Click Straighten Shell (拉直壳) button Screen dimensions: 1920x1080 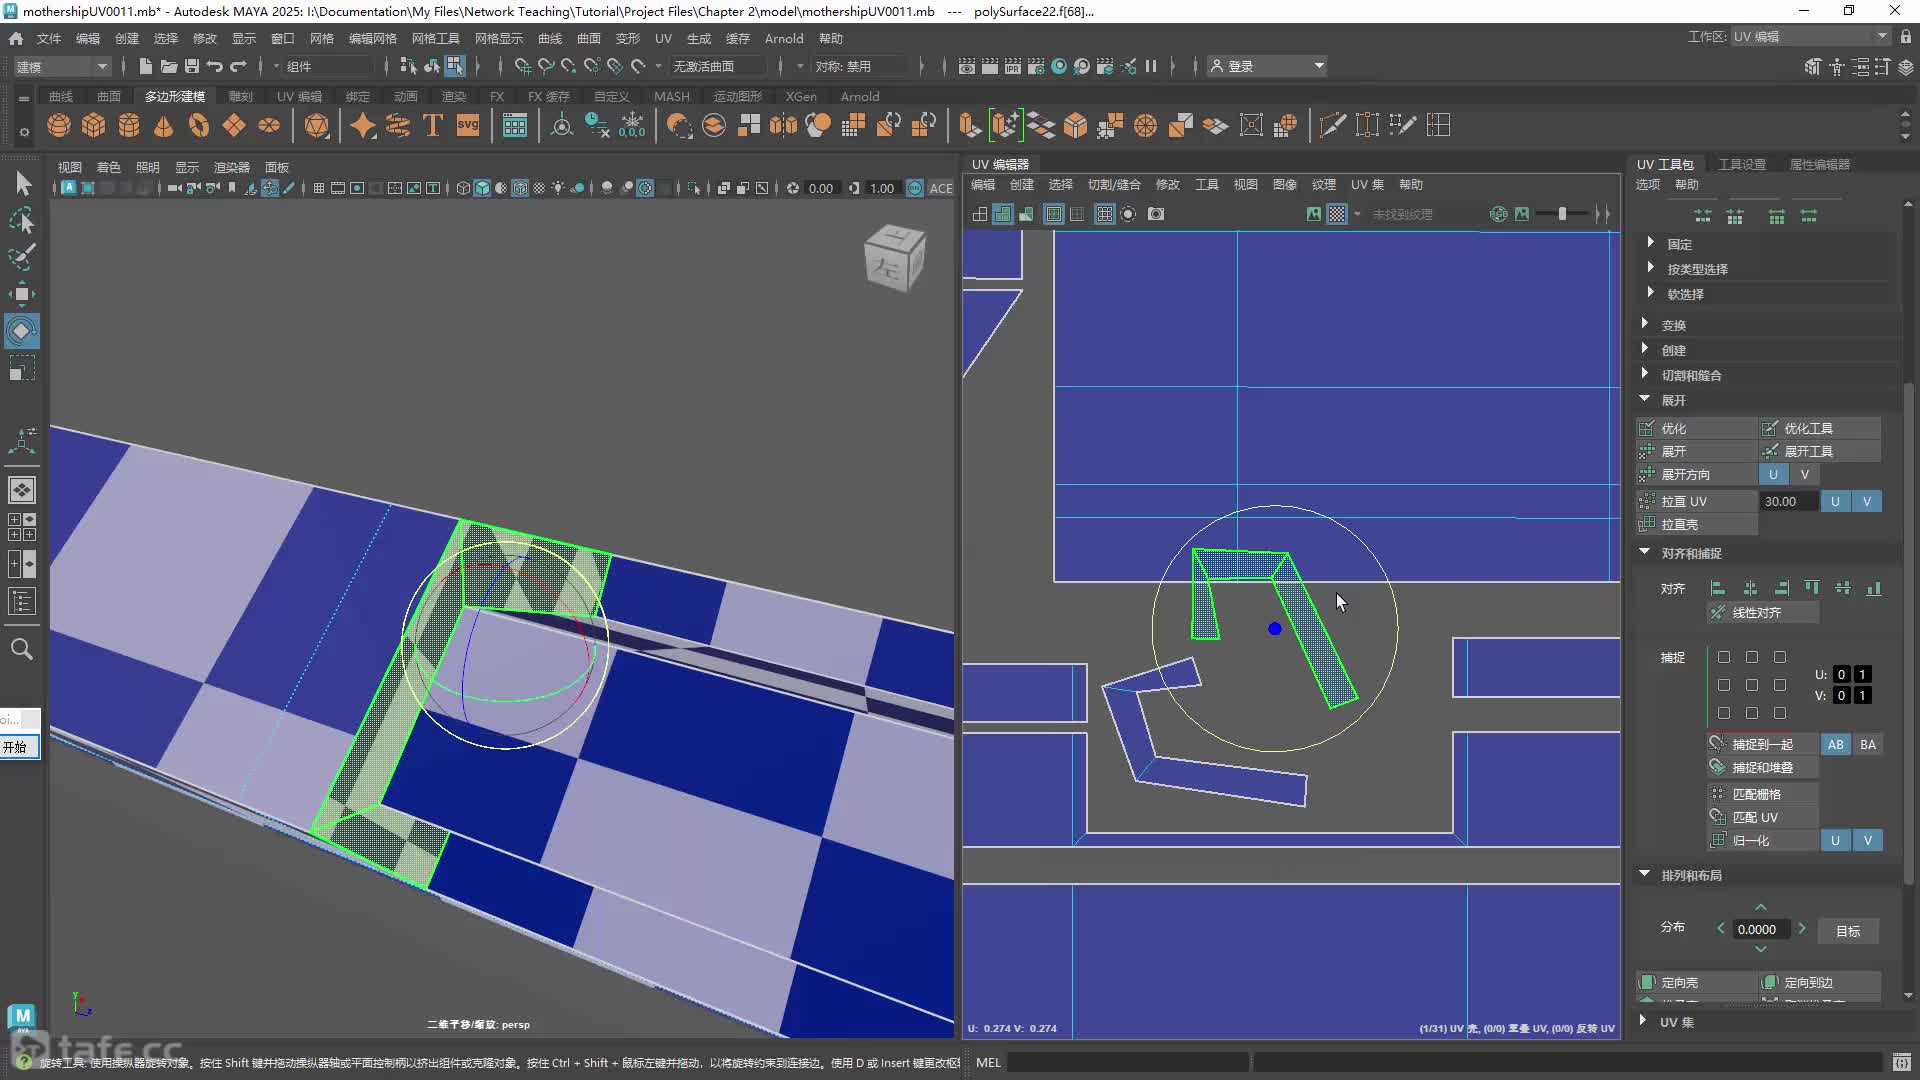pos(1697,524)
